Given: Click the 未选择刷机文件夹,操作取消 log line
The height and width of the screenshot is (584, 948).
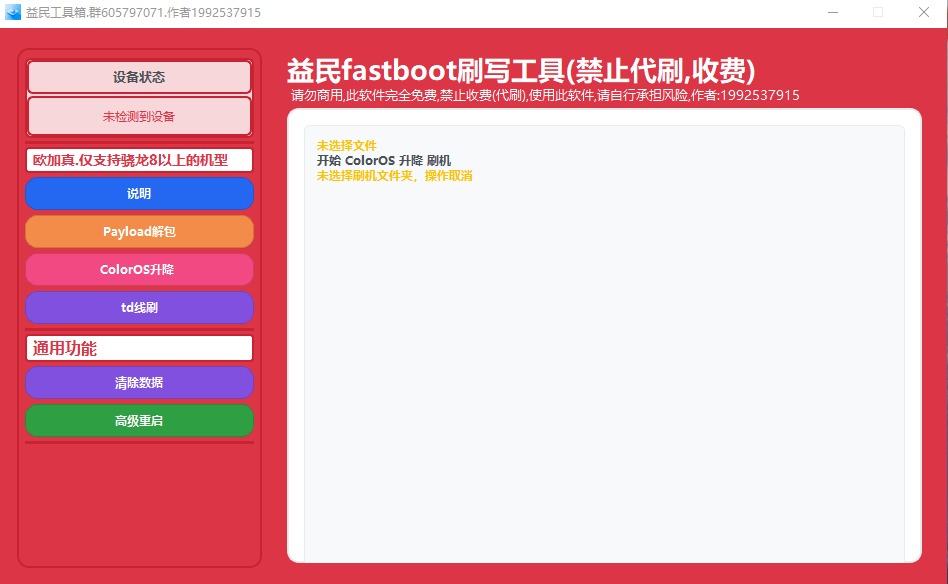Looking at the screenshot, I should coord(395,176).
